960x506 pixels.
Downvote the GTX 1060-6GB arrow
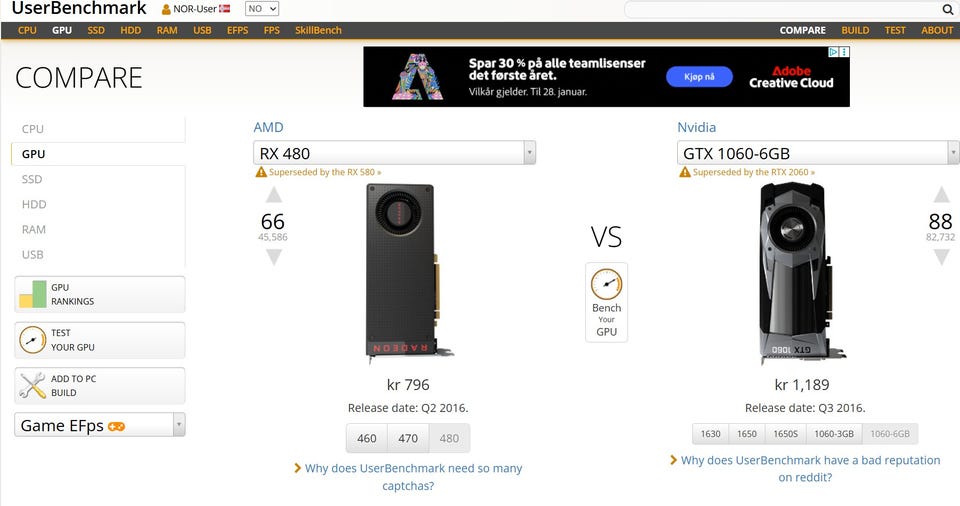[x=941, y=257]
